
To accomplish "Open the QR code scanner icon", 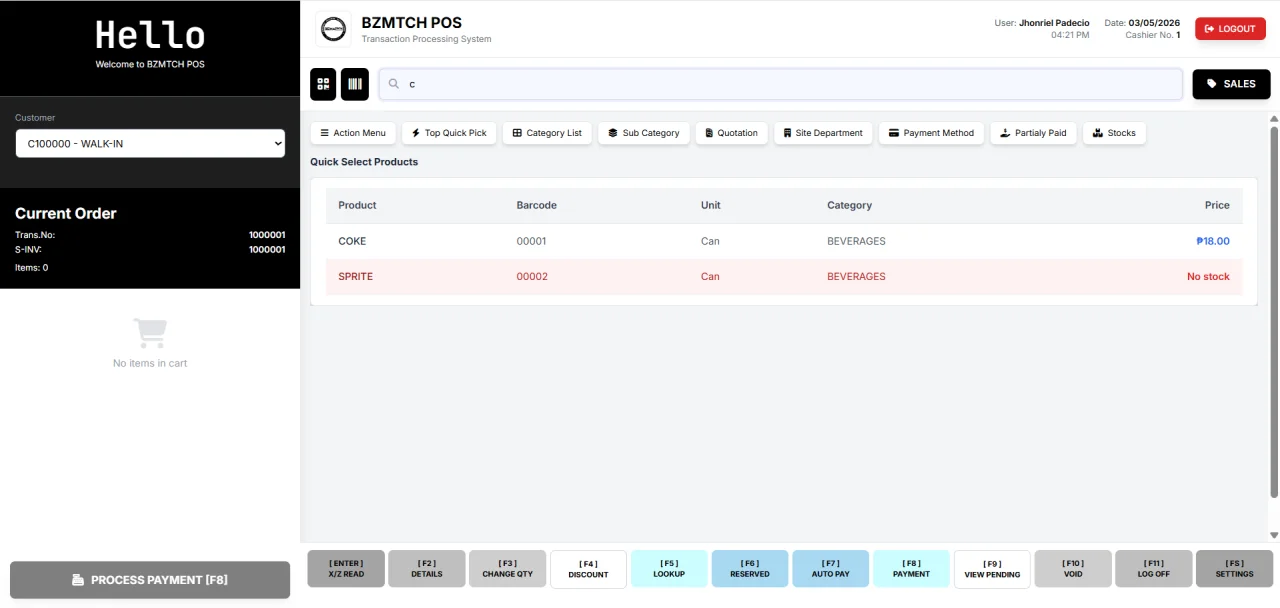I will 323,84.
